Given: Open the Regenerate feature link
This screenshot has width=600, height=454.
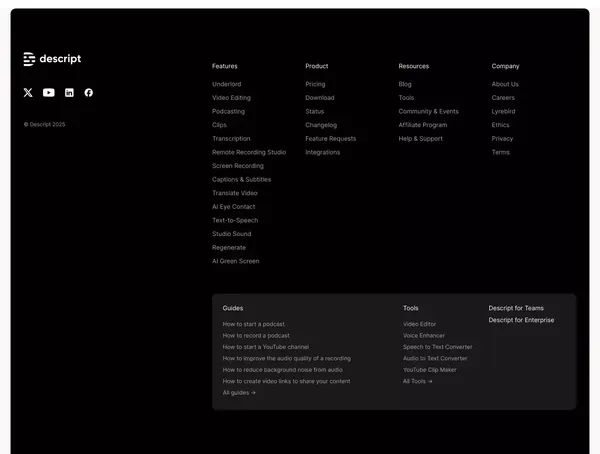Looking at the screenshot, I should coord(229,248).
